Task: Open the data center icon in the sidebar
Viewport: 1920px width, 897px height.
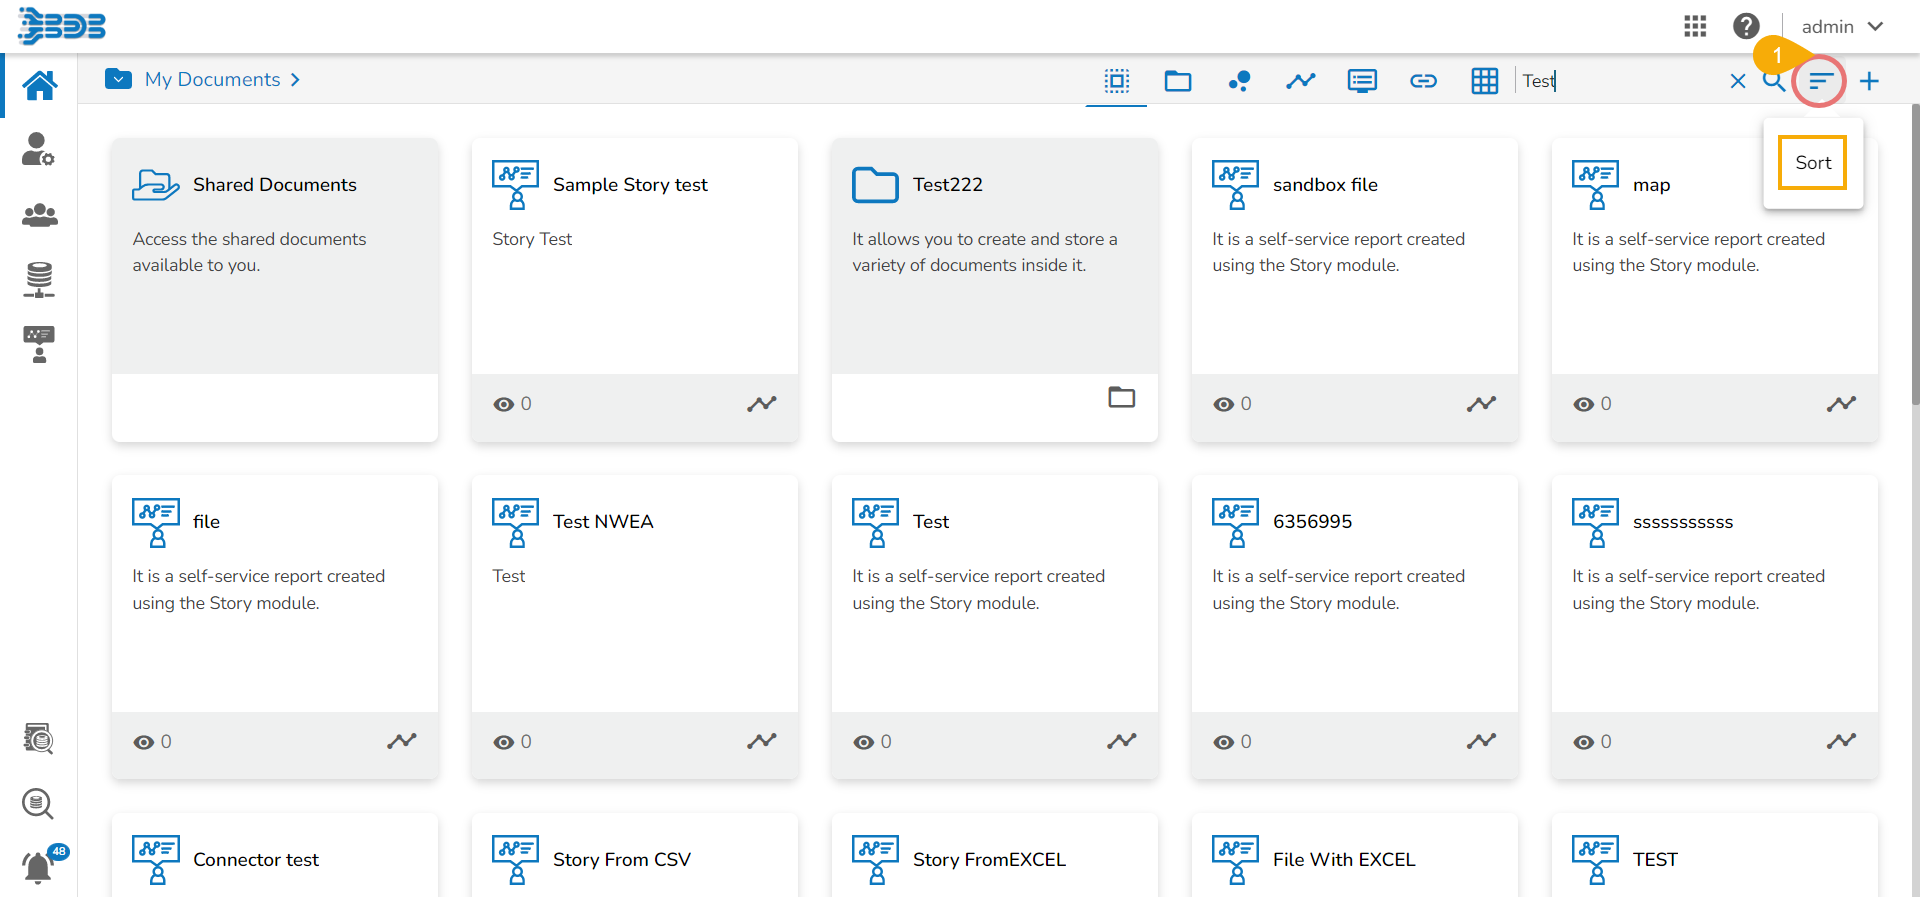Action: point(39,279)
